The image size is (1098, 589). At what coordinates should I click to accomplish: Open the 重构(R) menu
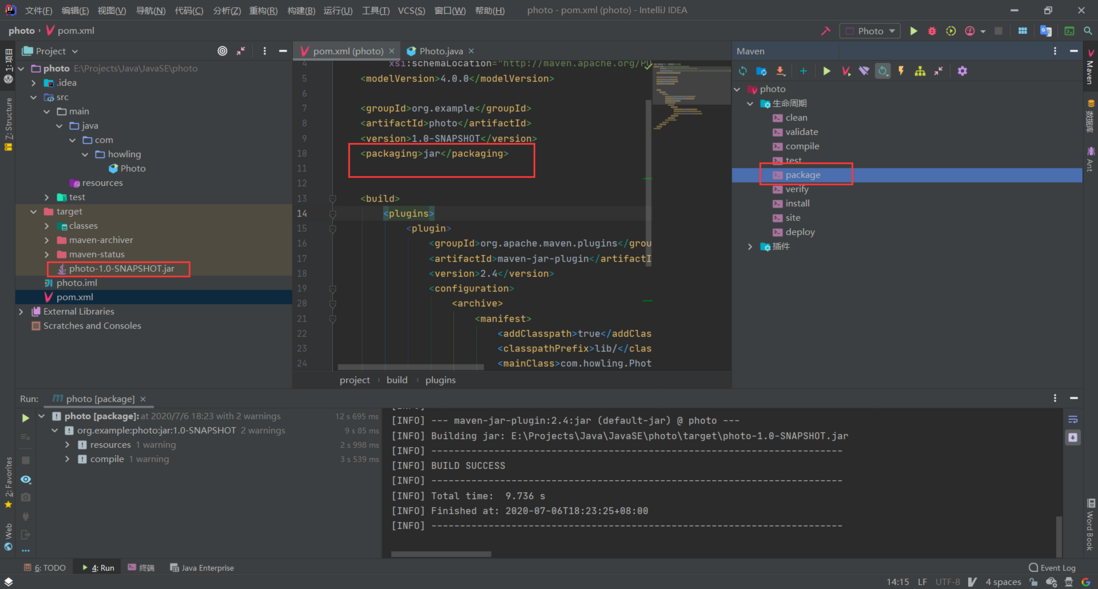(x=263, y=11)
